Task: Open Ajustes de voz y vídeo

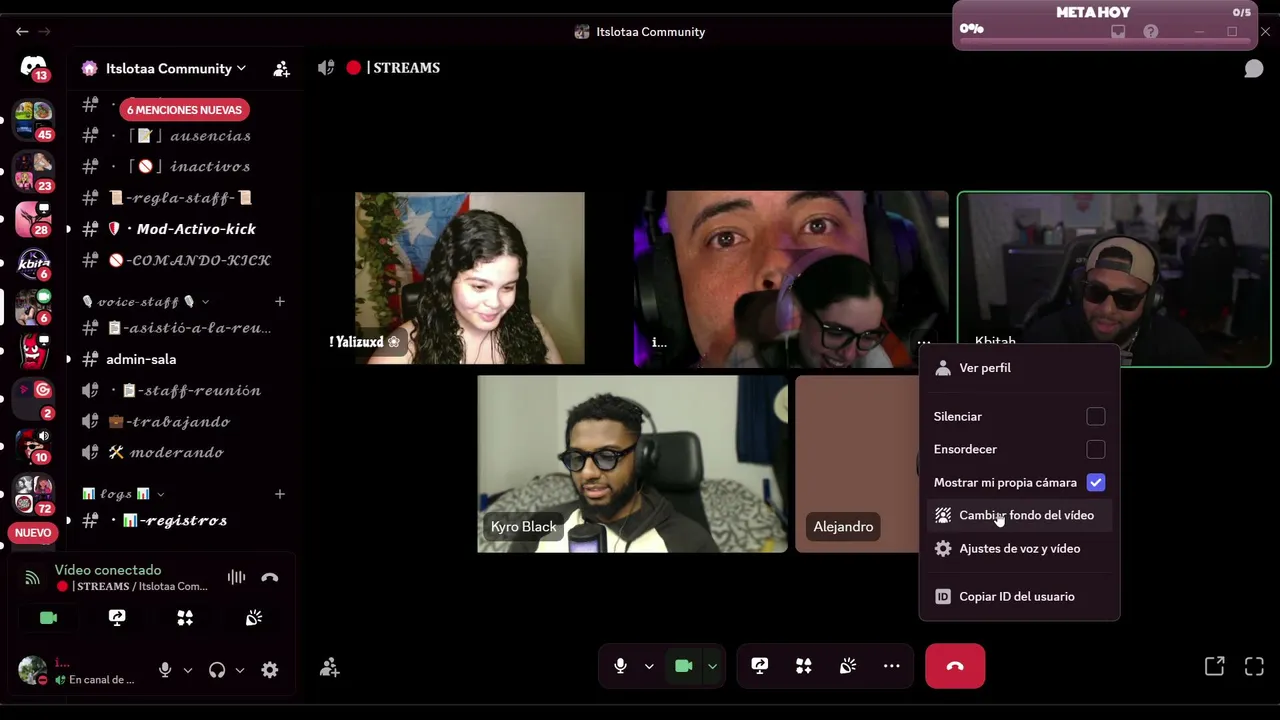Action: tap(1020, 548)
